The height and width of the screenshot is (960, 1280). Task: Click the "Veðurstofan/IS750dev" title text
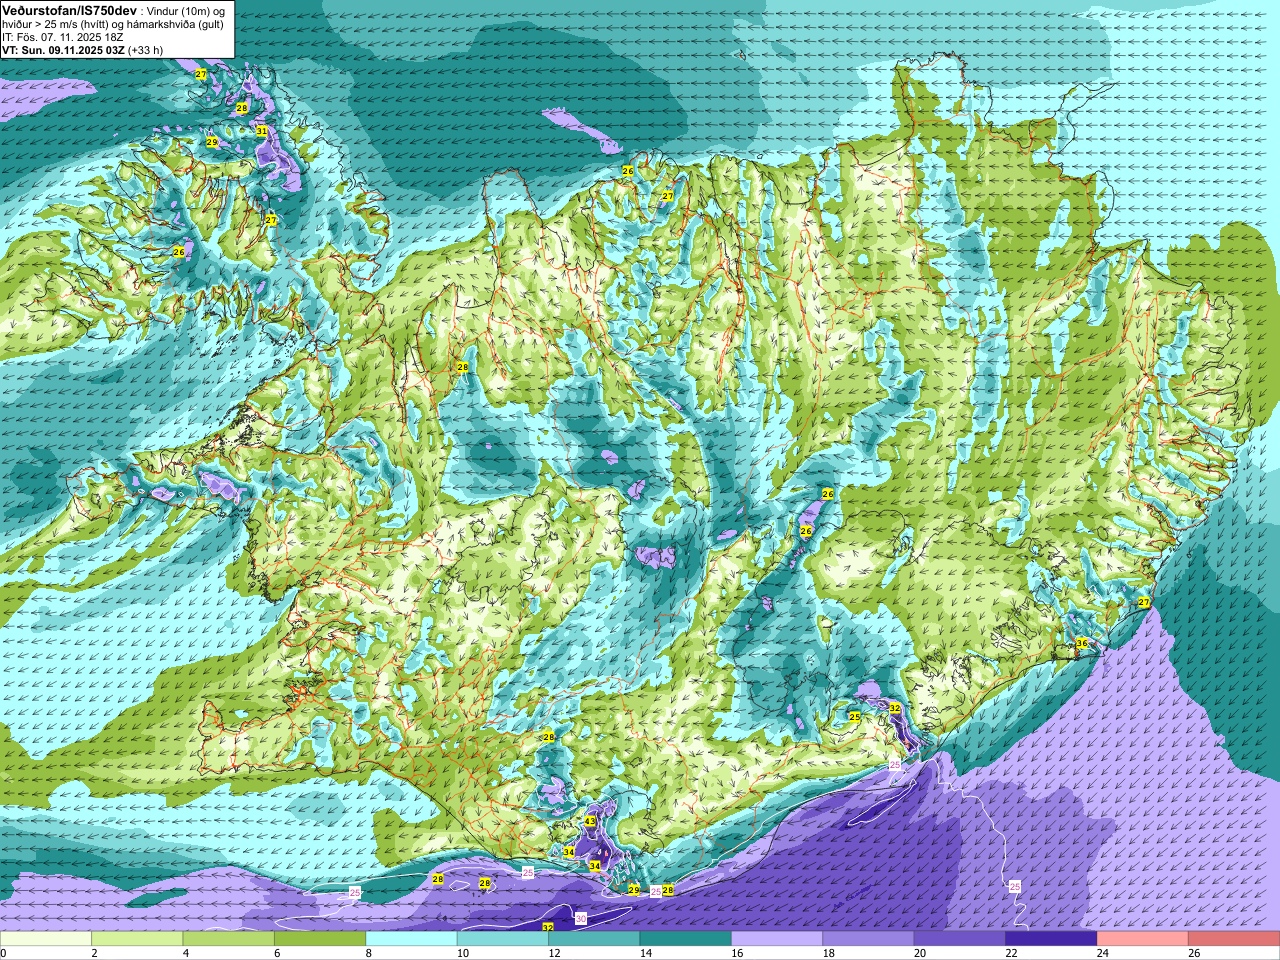[69, 9]
